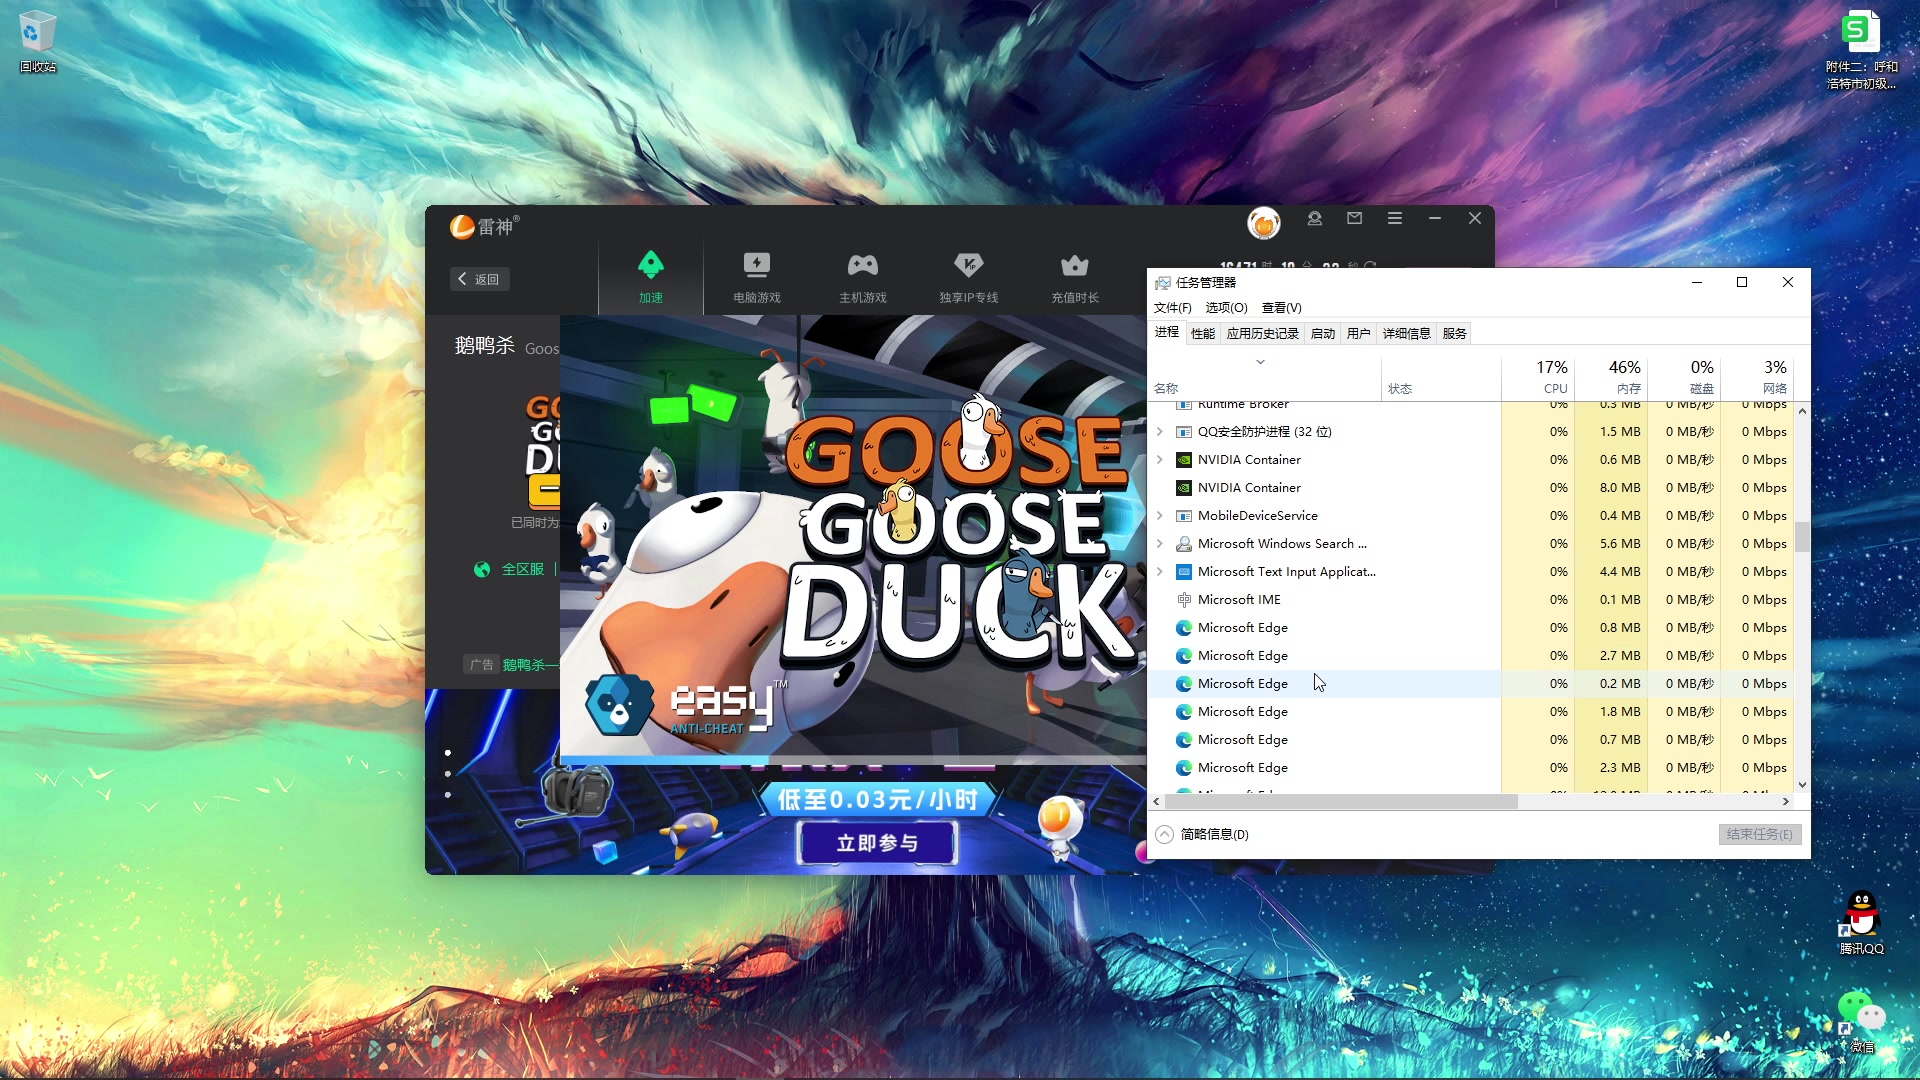The height and width of the screenshot is (1080, 1920).
Task: Open customer service headset icon in 雷神
Action: pos(1315,218)
